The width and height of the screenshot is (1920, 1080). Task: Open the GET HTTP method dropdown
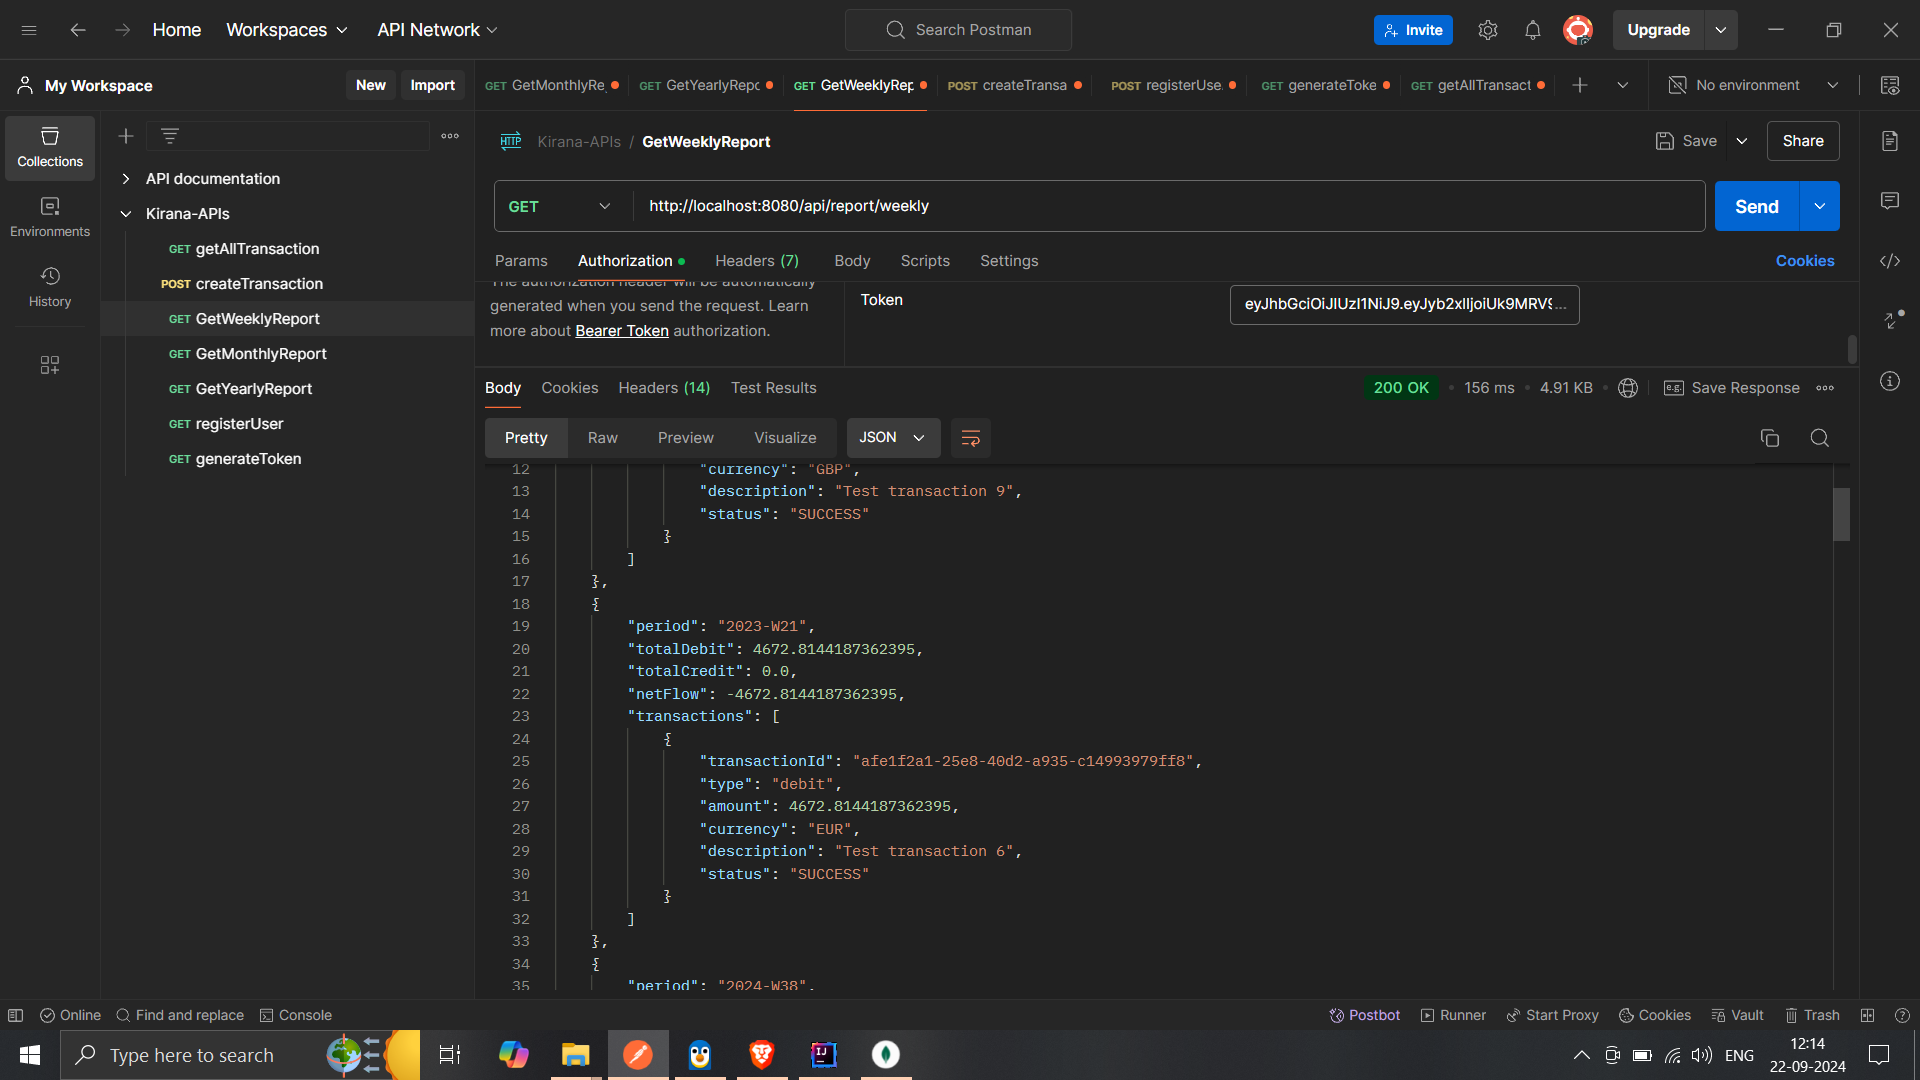coord(560,206)
